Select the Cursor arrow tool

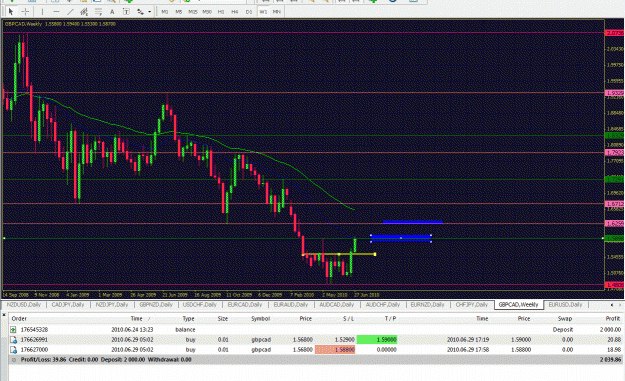11,12
